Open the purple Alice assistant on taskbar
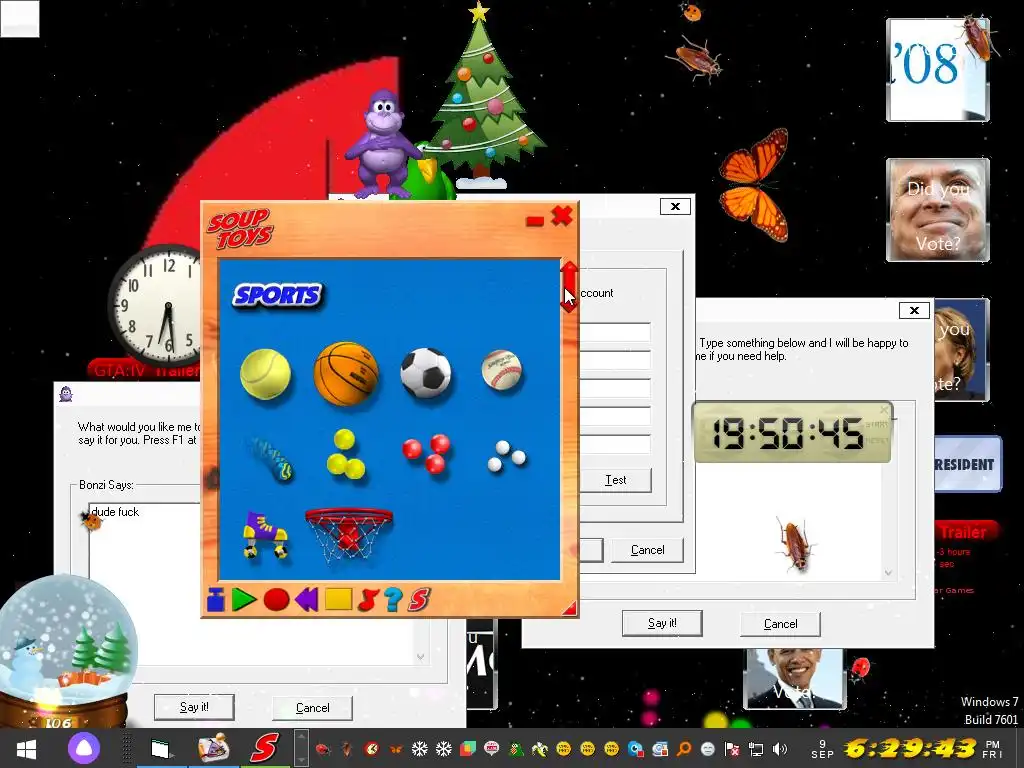1024x768 pixels. (x=84, y=748)
